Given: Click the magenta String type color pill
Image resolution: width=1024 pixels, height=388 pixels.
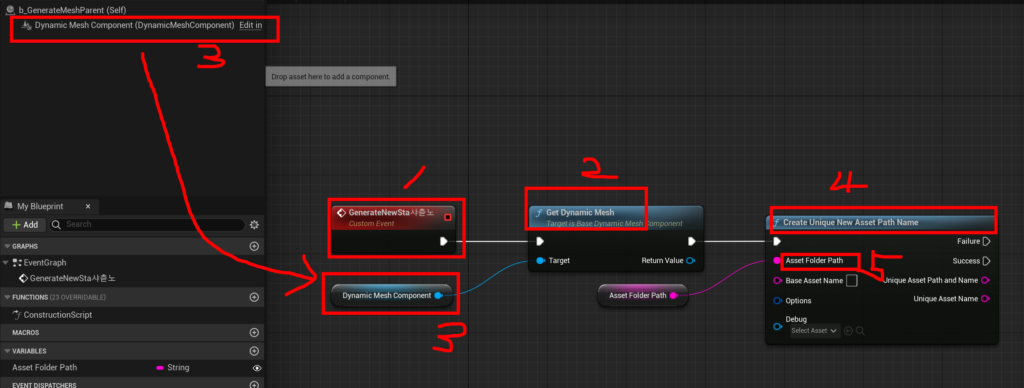Looking at the screenshot, I should pyautogui.click(x=160, y=368).
